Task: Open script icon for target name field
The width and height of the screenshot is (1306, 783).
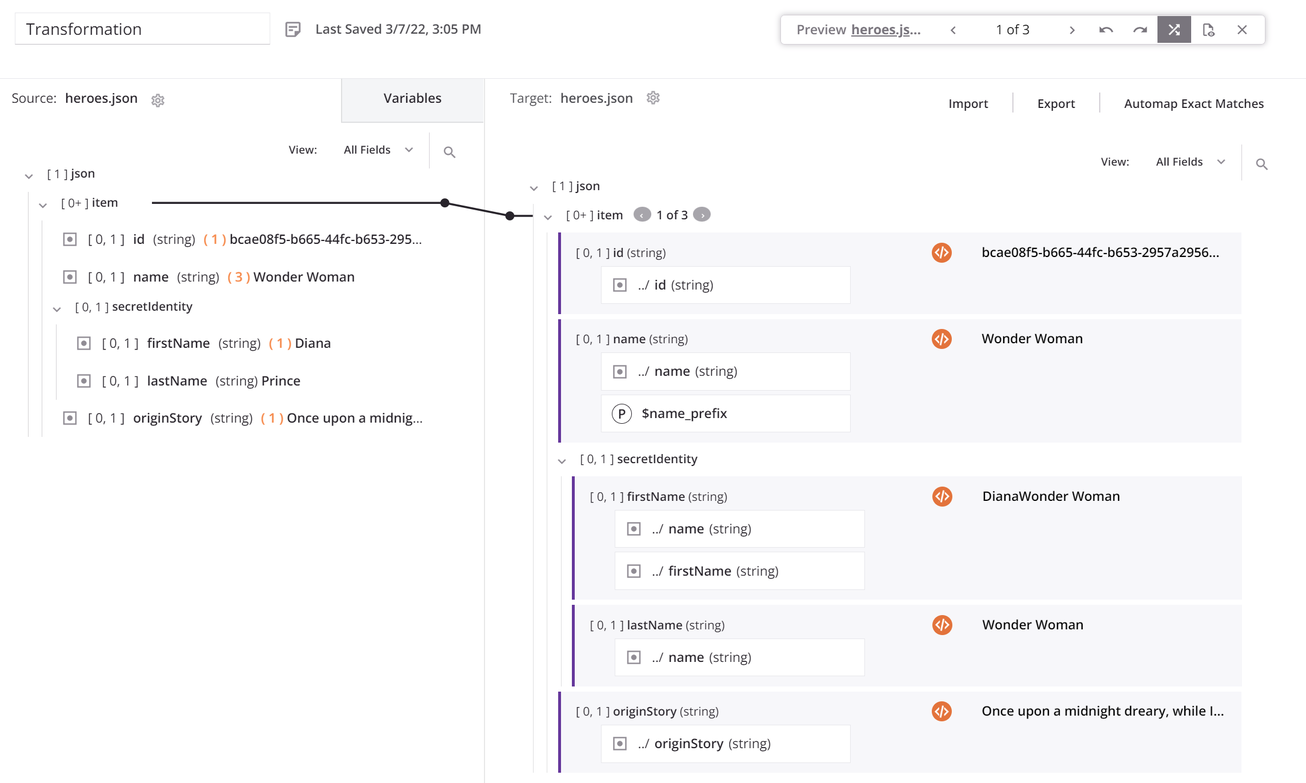Action: tap(941, 339)
